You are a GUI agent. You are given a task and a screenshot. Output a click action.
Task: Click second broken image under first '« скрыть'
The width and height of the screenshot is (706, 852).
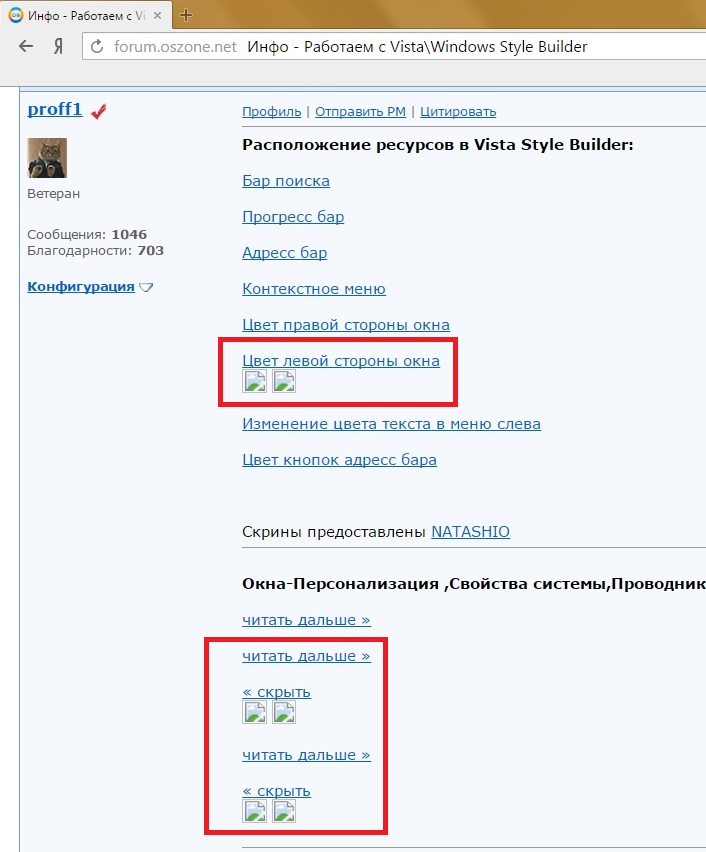(x=284, y=712)
